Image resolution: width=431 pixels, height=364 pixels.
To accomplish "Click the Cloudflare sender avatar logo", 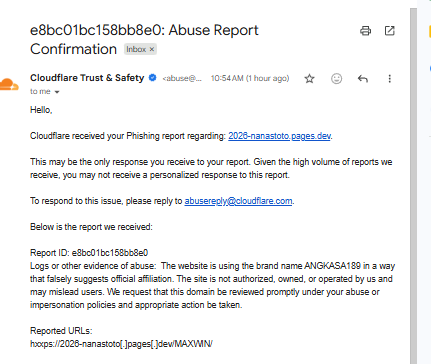I will click(9, 84).
